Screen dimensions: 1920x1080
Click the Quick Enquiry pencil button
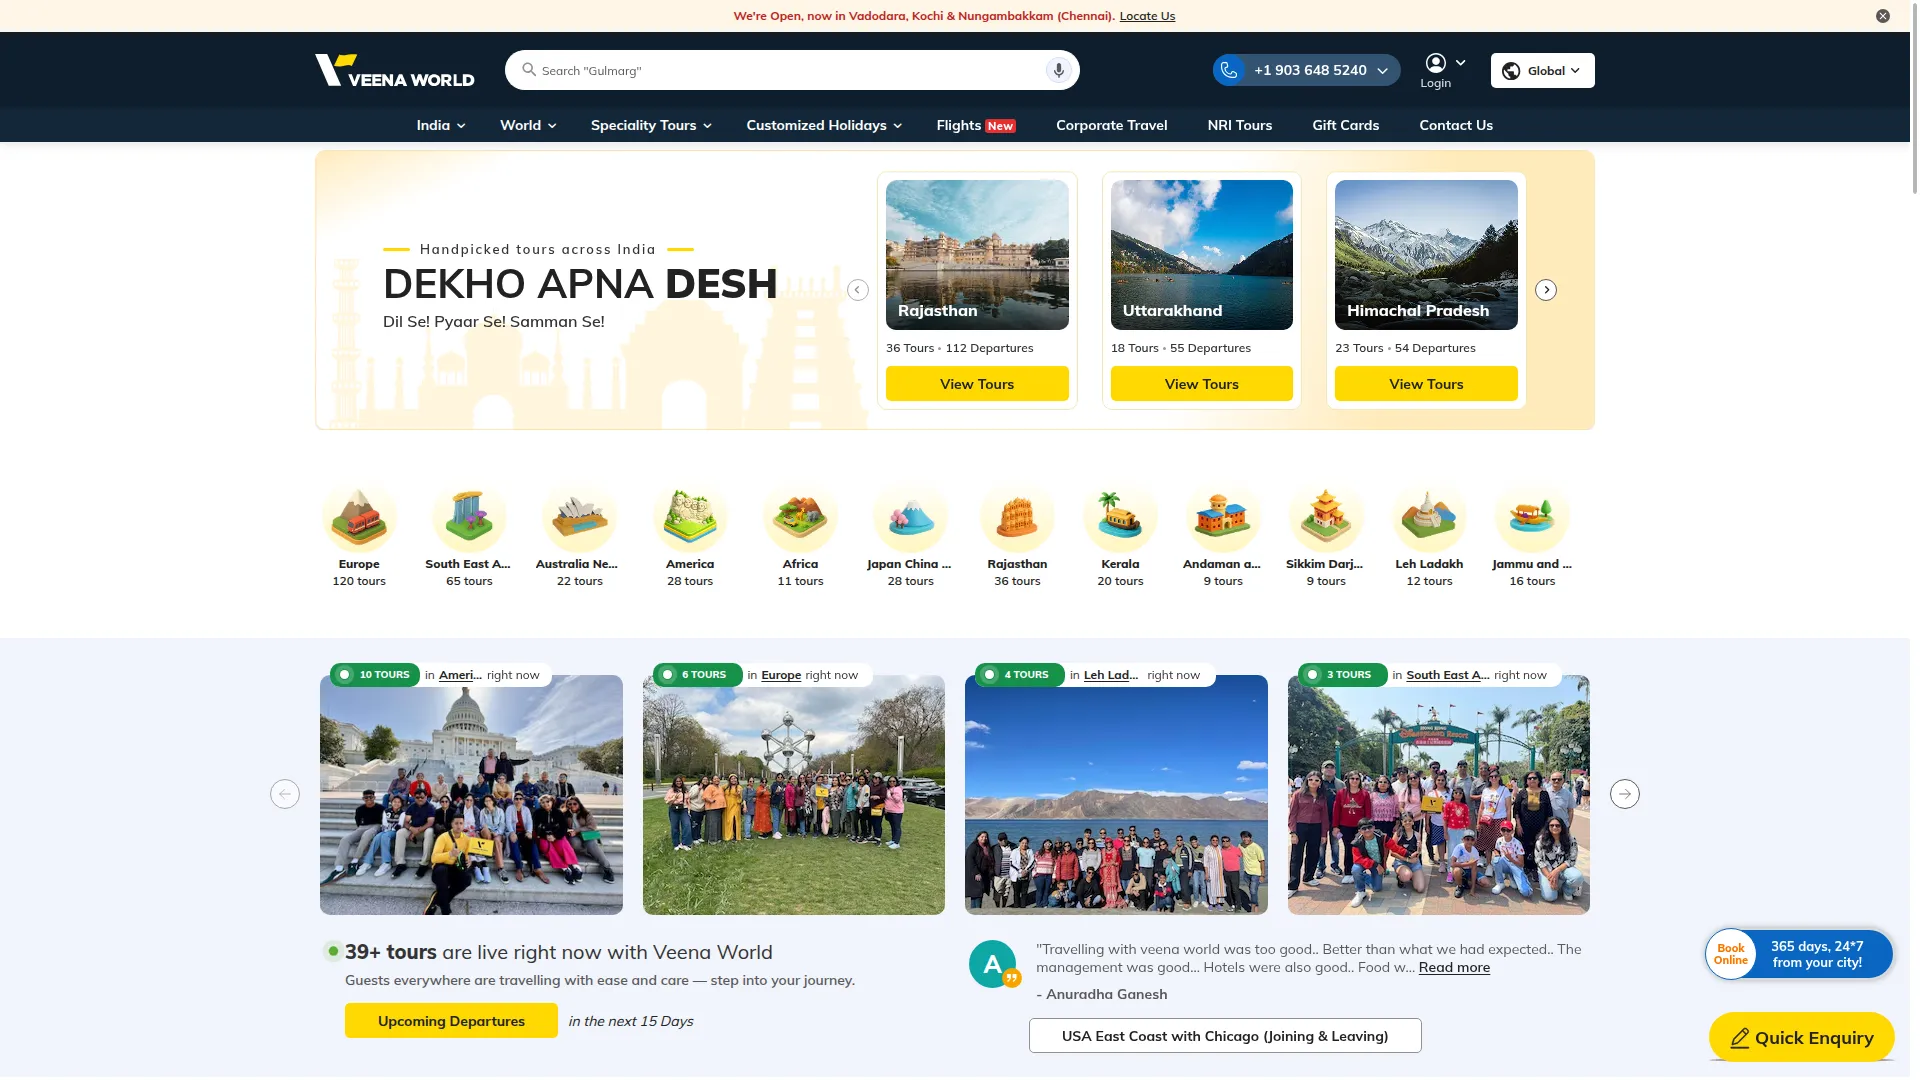click(x=1801, y=1037)
